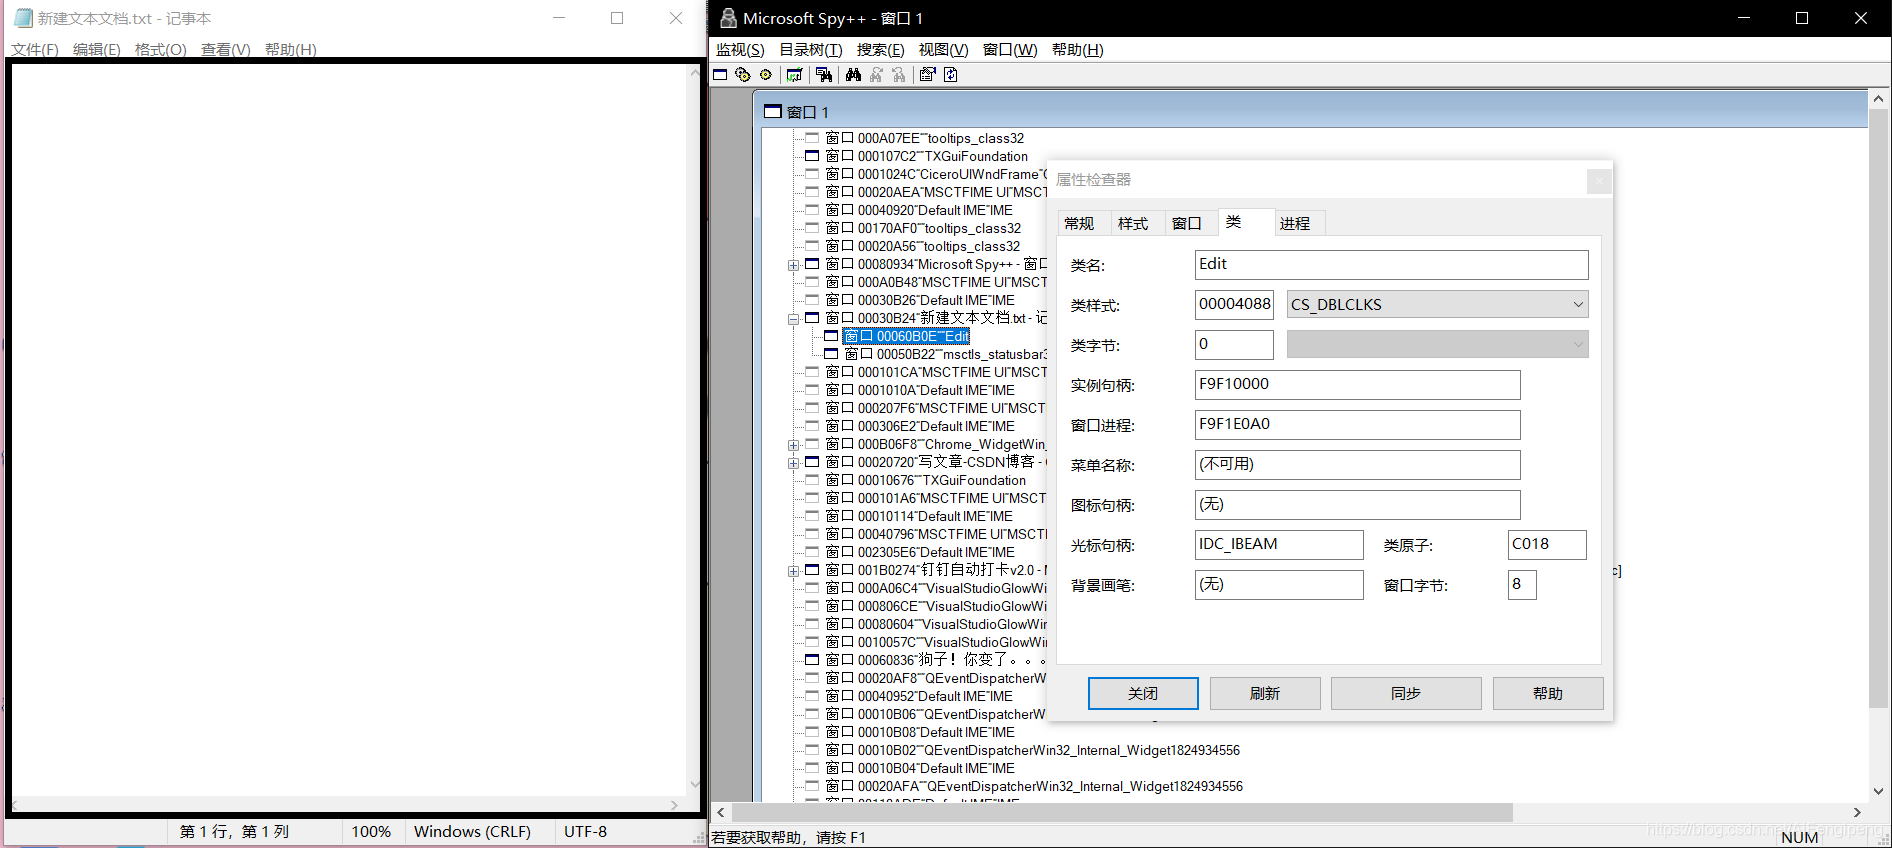Click the 类名 Edit field
This screenshot has width=1892, height=848.
[x=1391, y=264]
